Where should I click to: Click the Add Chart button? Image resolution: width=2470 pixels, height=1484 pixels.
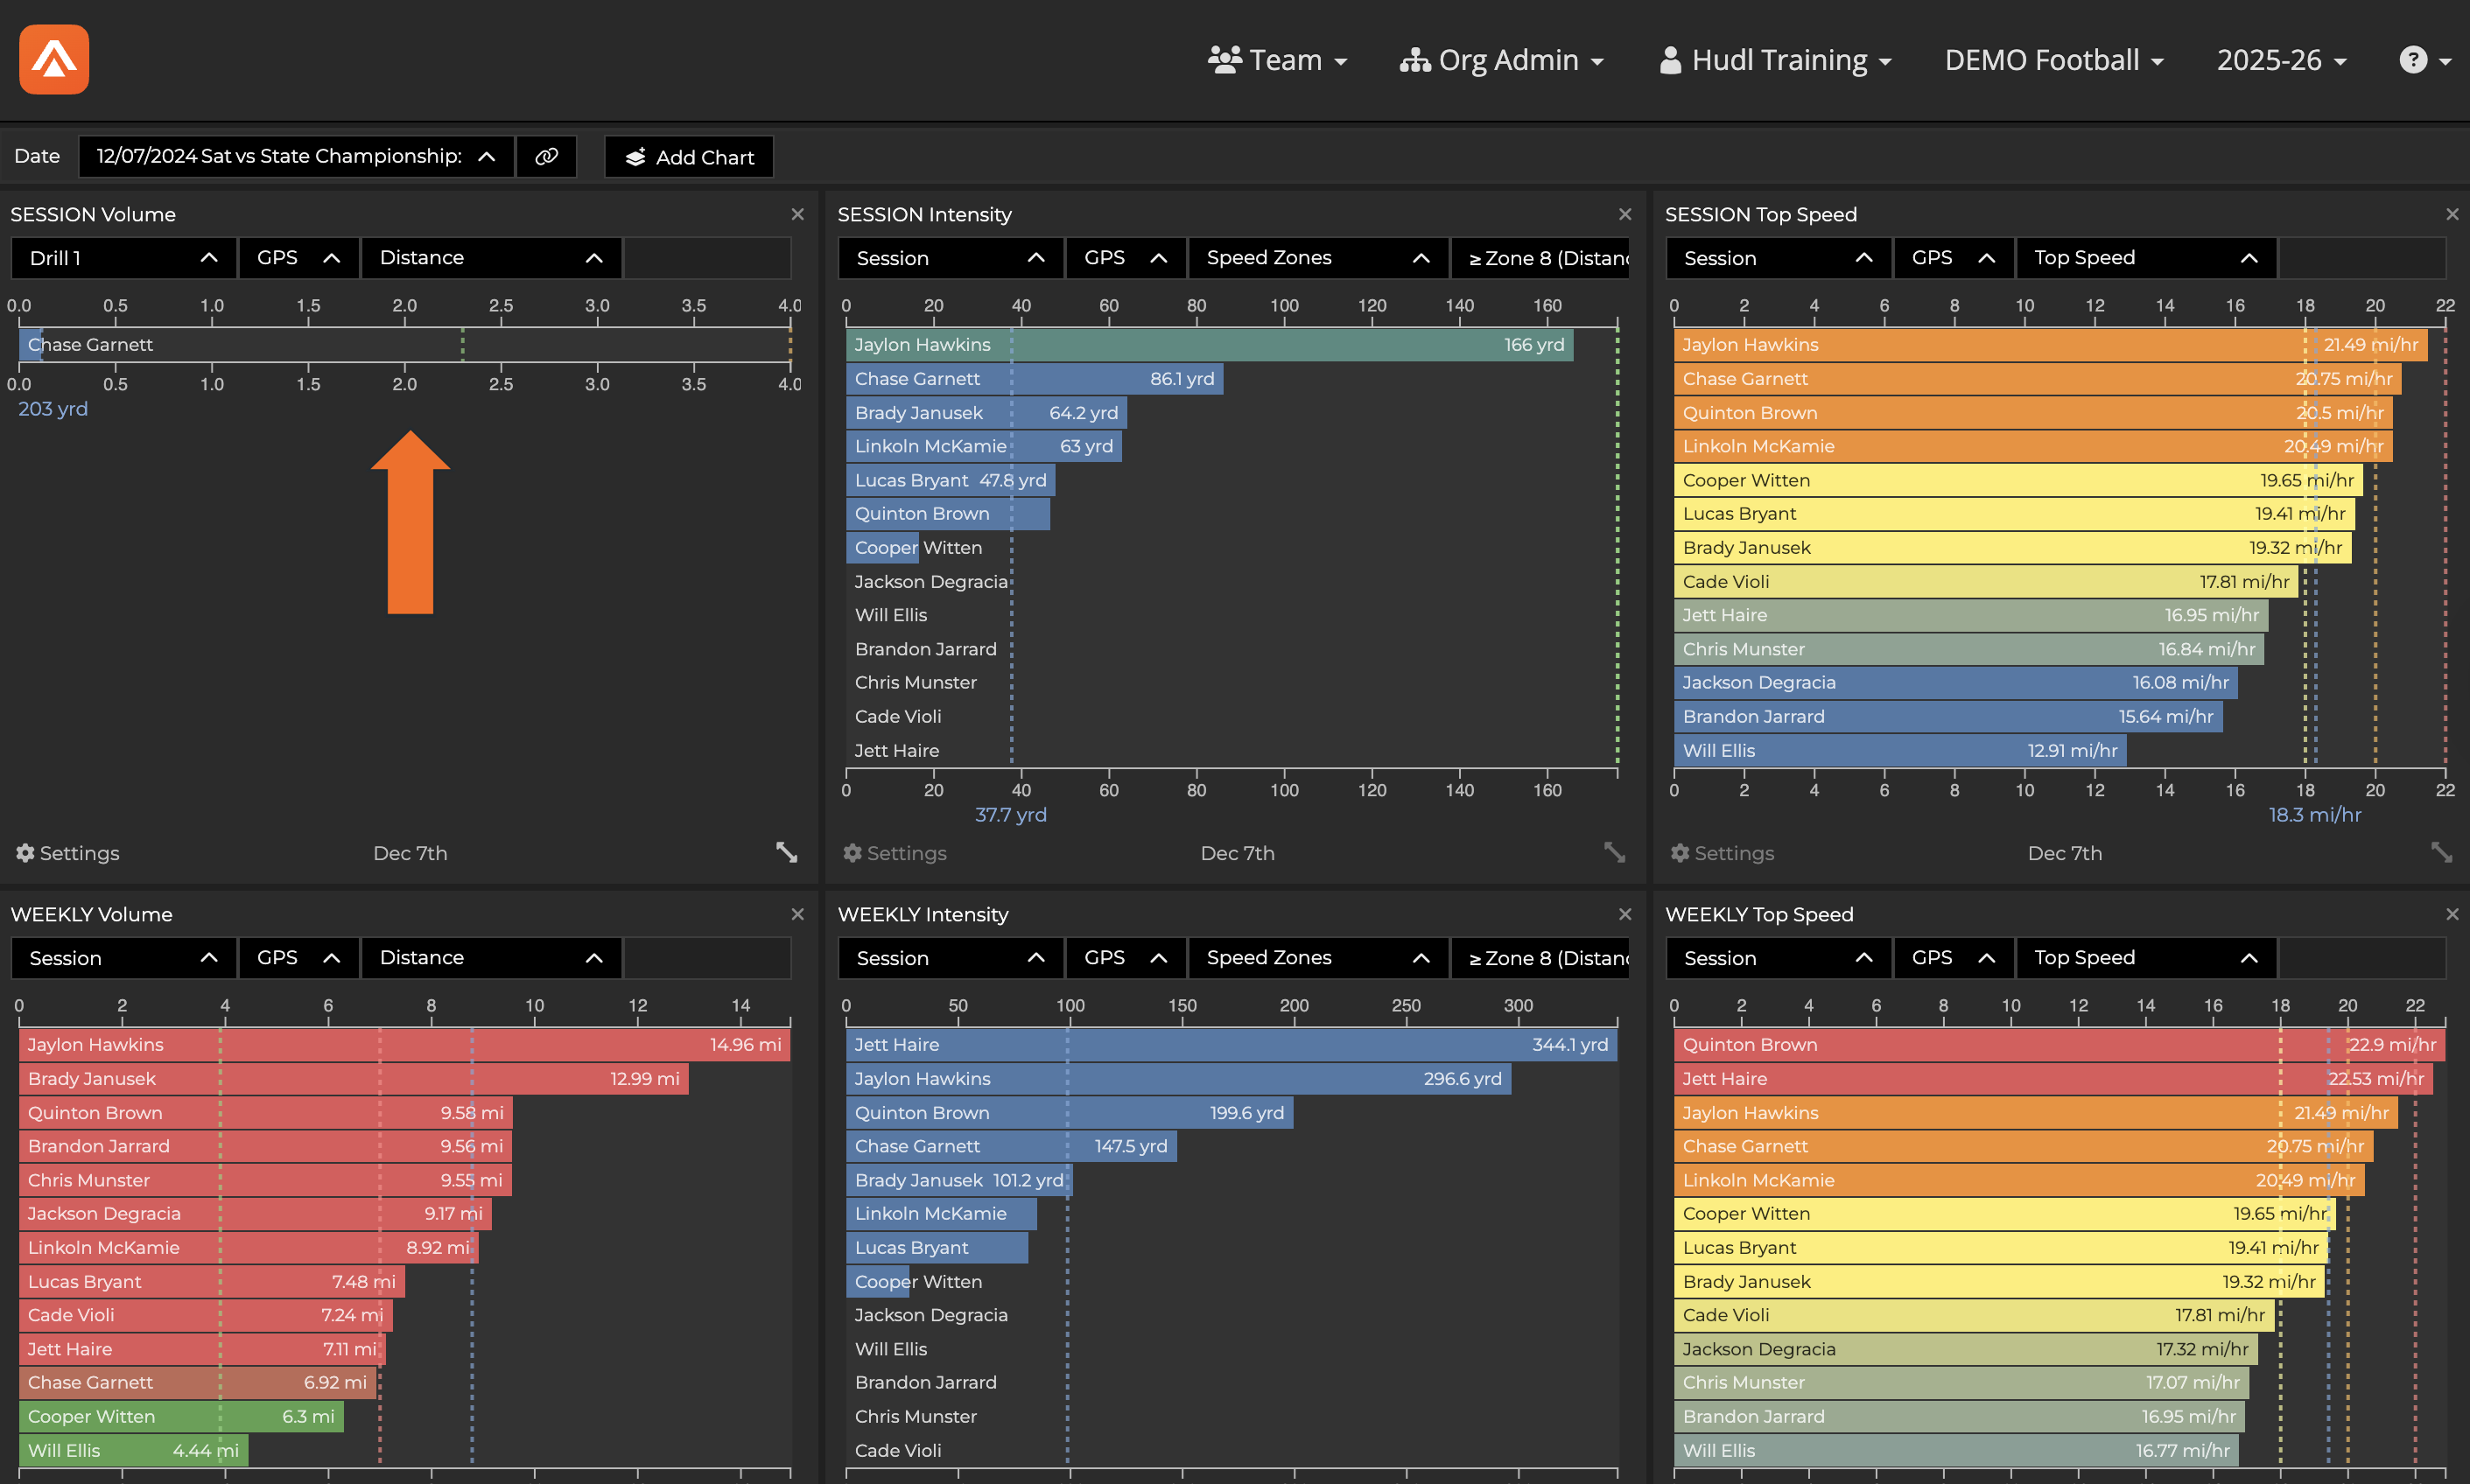(x=689, y=157)
